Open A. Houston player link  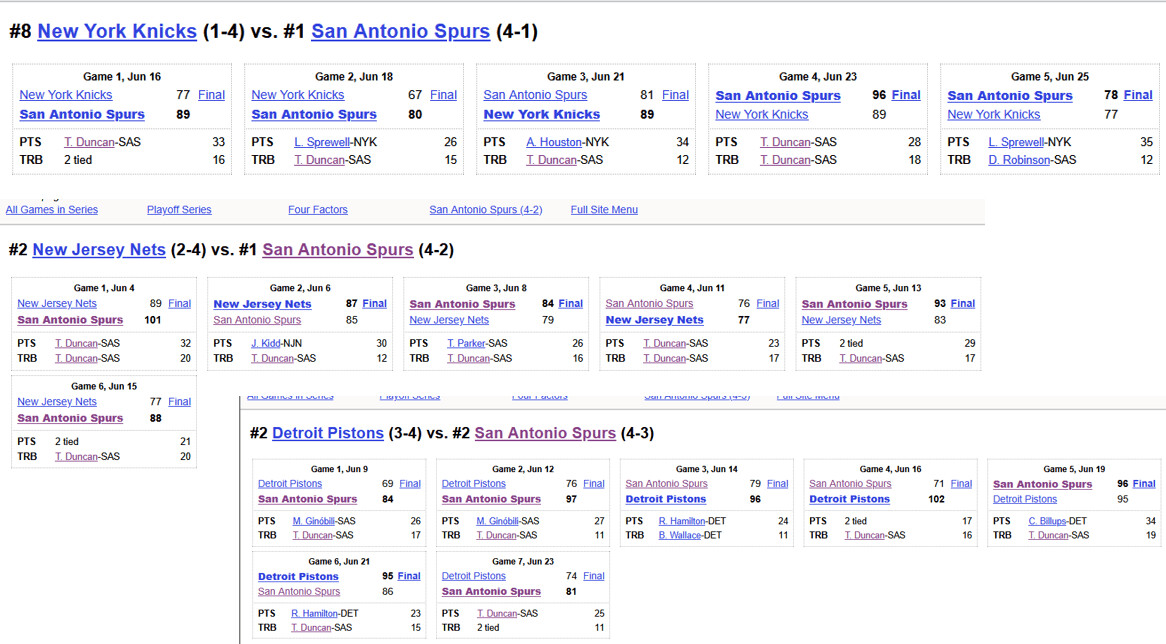(x=553, y=142)
